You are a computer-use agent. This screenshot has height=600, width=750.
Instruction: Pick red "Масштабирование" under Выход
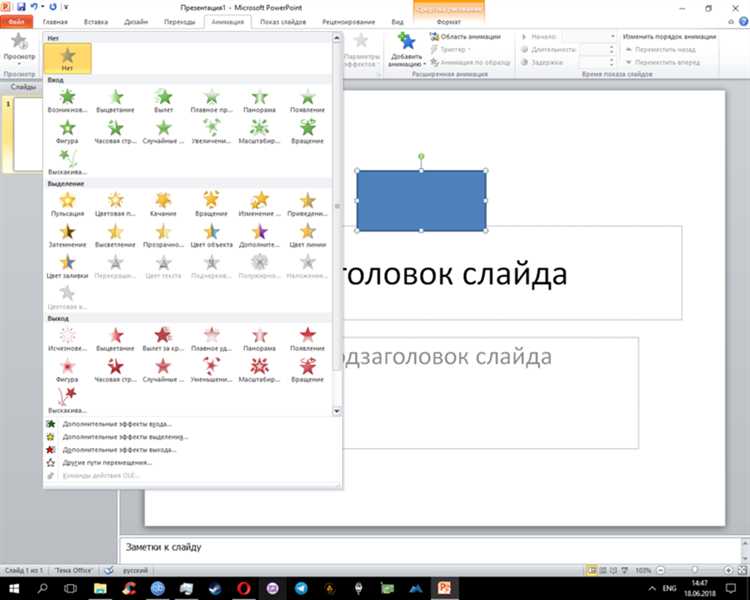259,371
